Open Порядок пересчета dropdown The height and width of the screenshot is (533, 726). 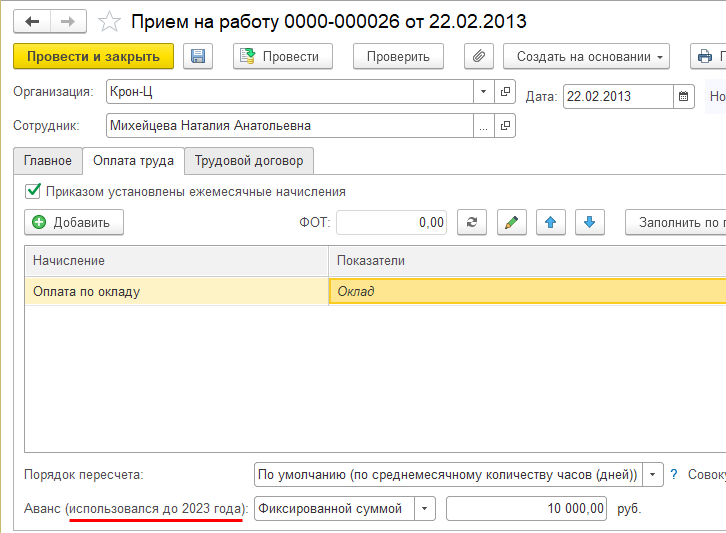pyautogui.click(x=652, y=474)
